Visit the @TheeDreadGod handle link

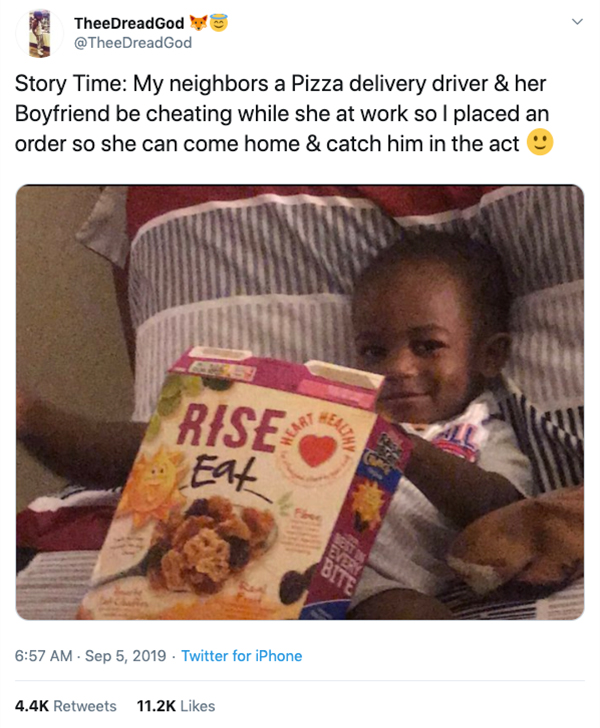click(132, 42)
